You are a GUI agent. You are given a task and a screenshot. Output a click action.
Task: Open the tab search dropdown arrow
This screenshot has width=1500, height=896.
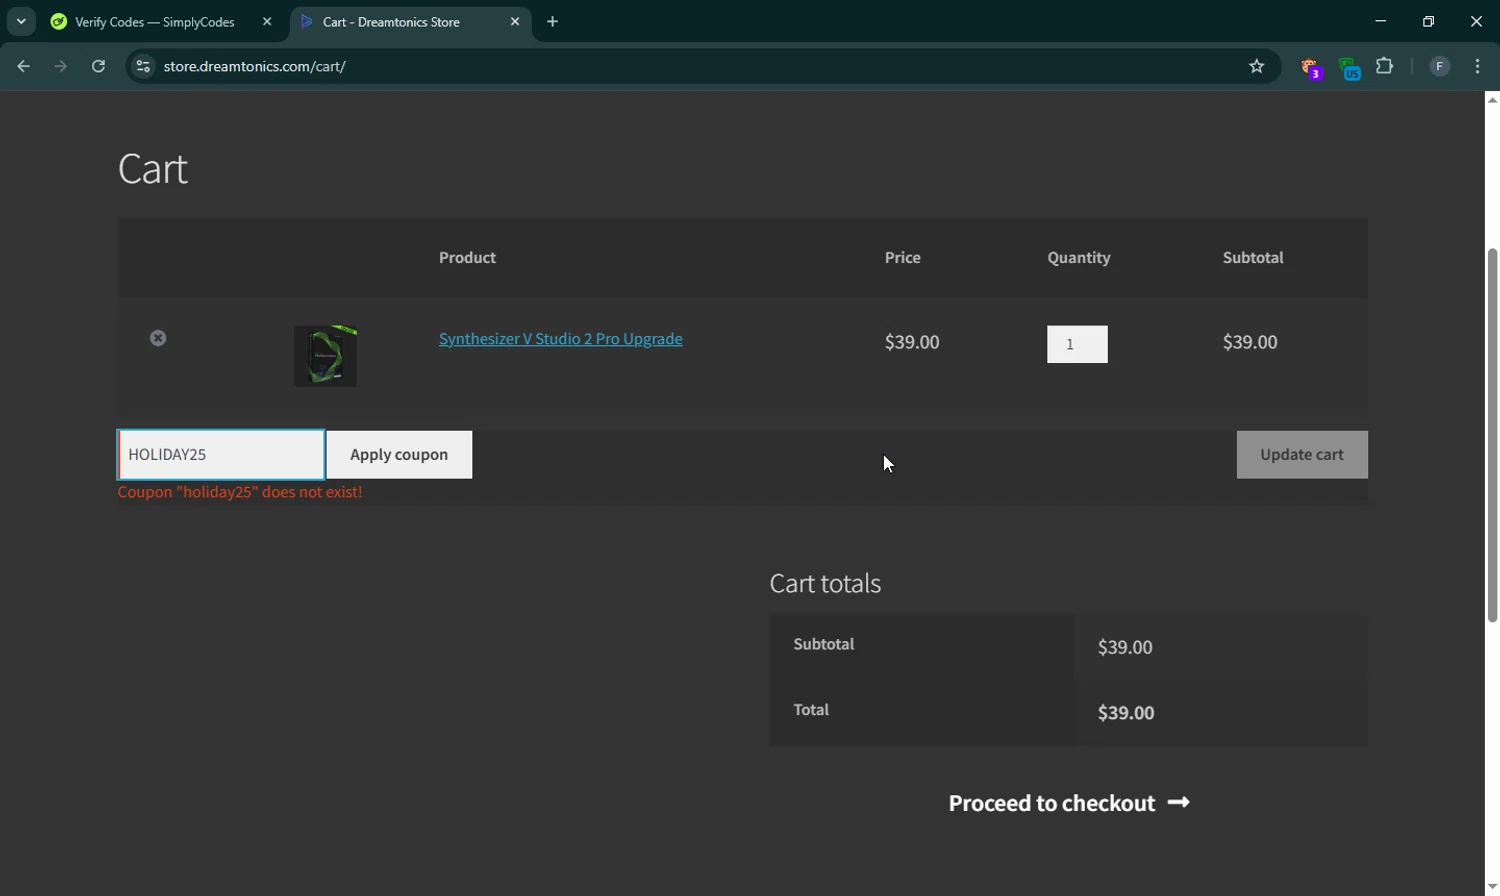[x=21, y=22]
